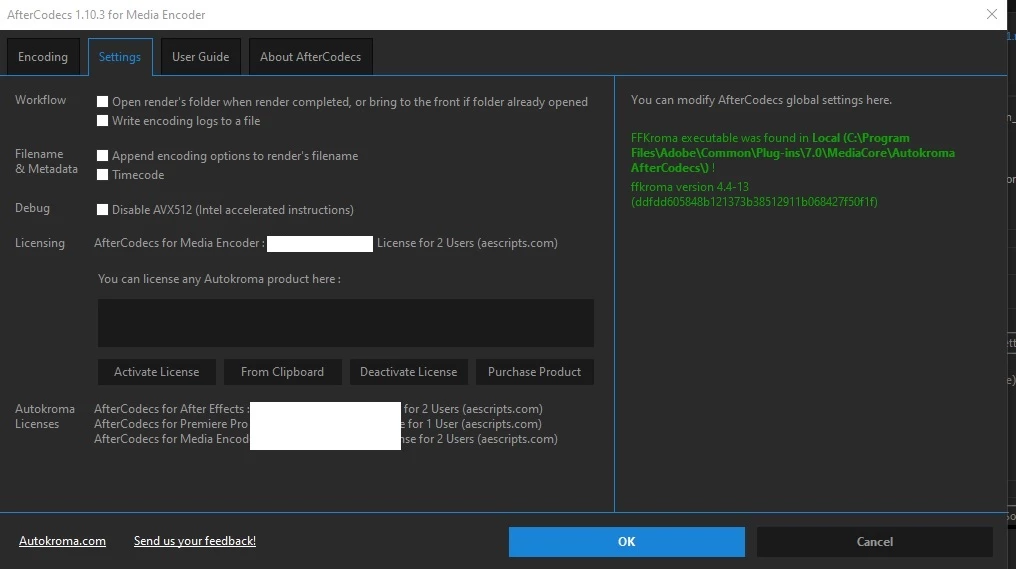The height and width of the screenshot is (569, 1016).
Task: Click the license key text box
Action: tap(345, 323)
